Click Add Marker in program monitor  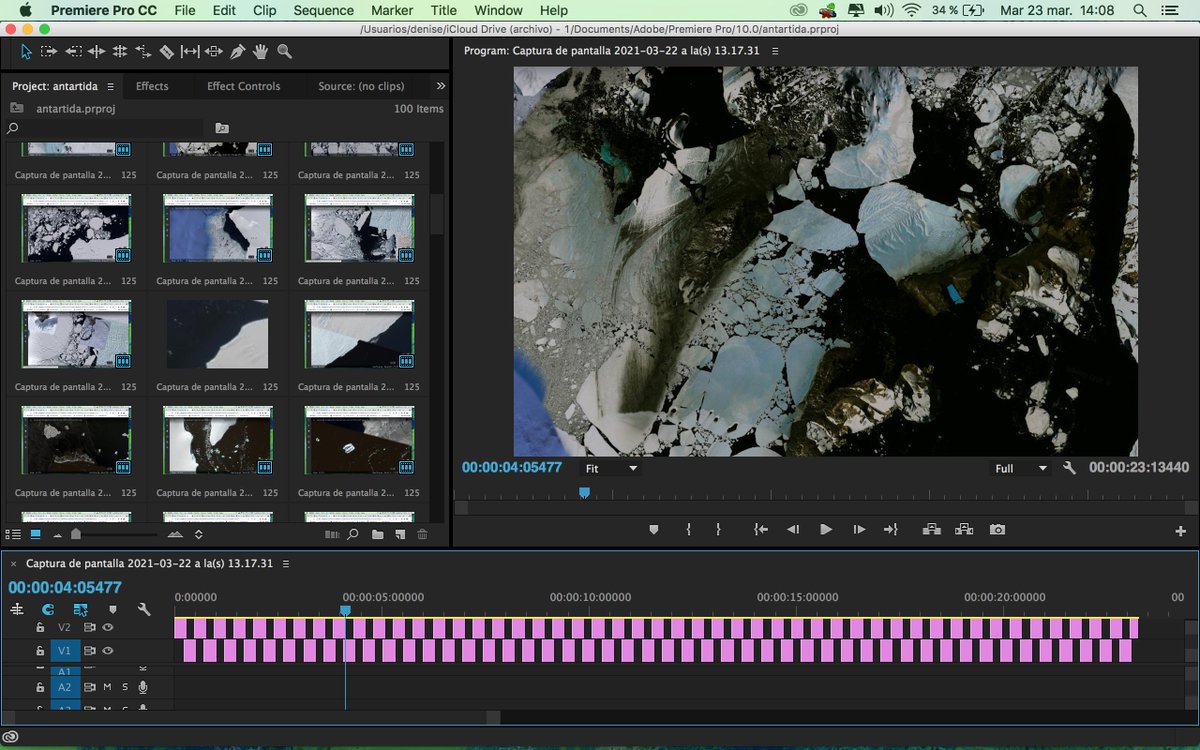654,530
